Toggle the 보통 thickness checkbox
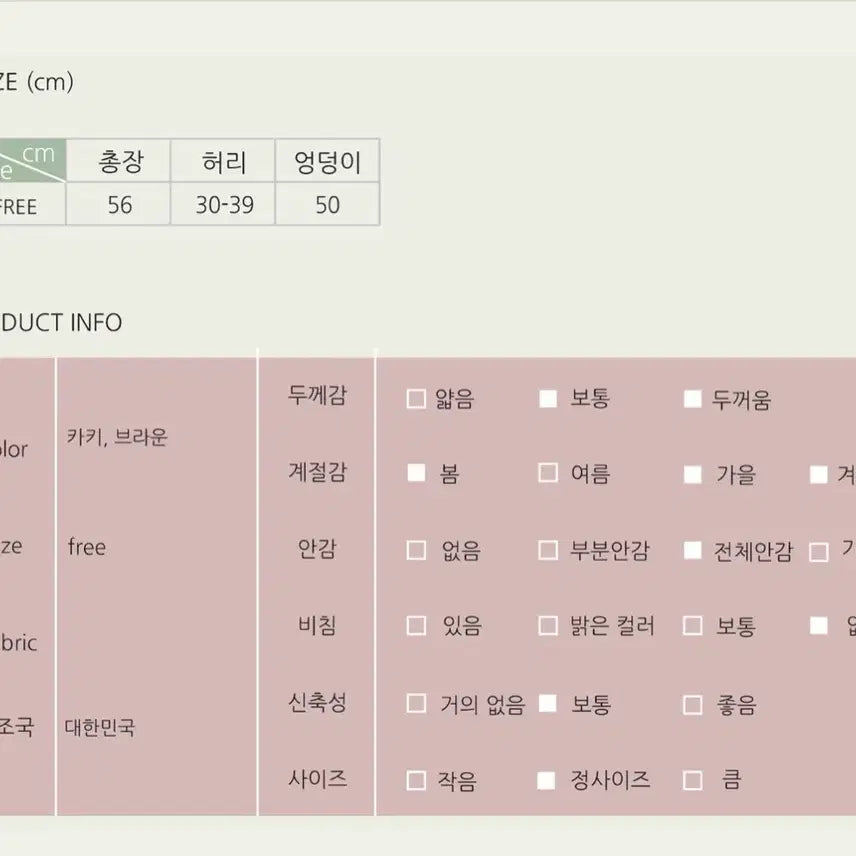 pos(547,399)
